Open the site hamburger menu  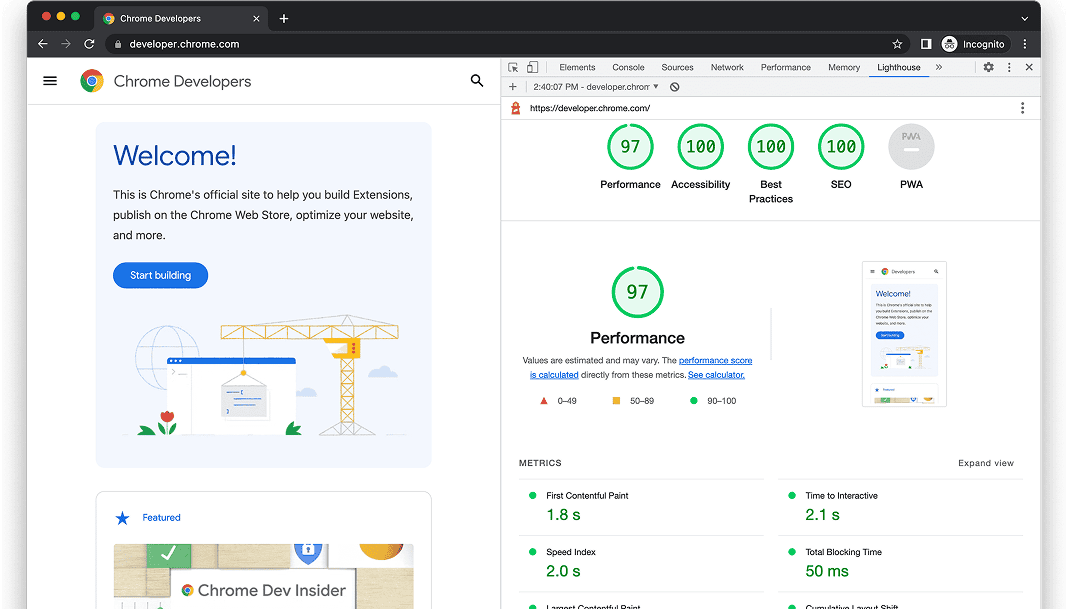50,81
